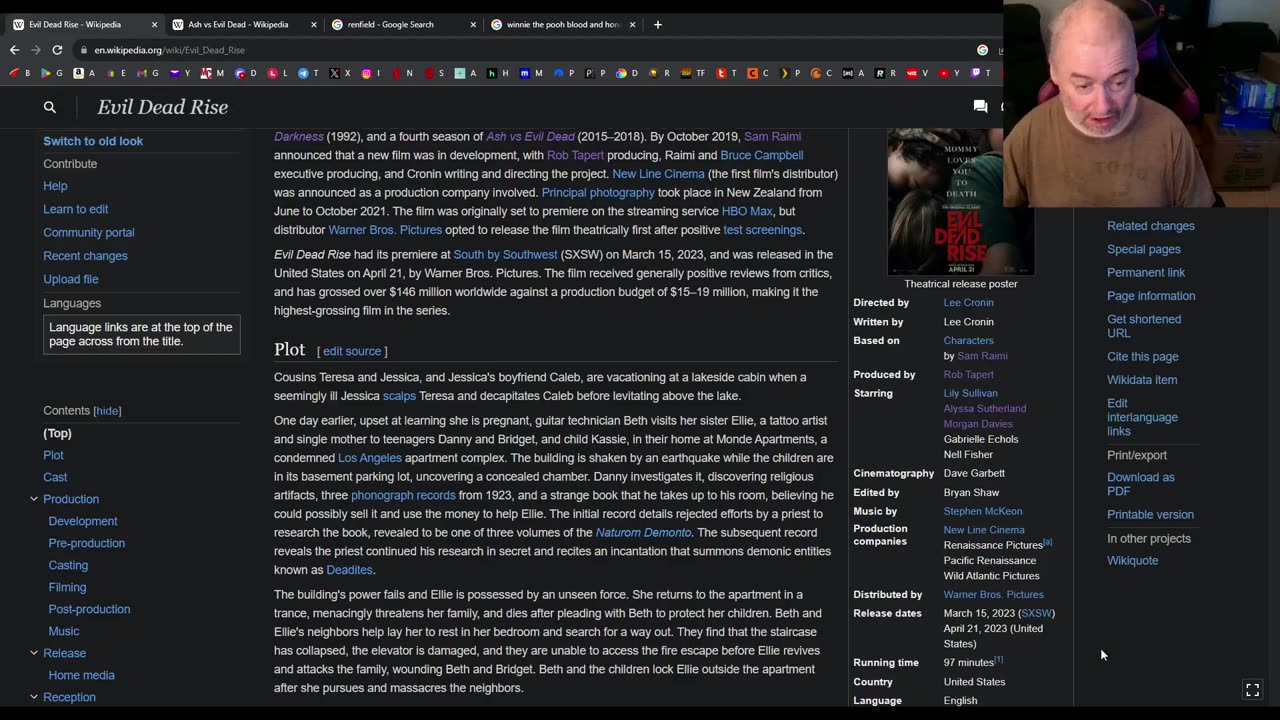The image size is (1280, 720).
Task: Jump to Development in contents
Action: (83, 521)
